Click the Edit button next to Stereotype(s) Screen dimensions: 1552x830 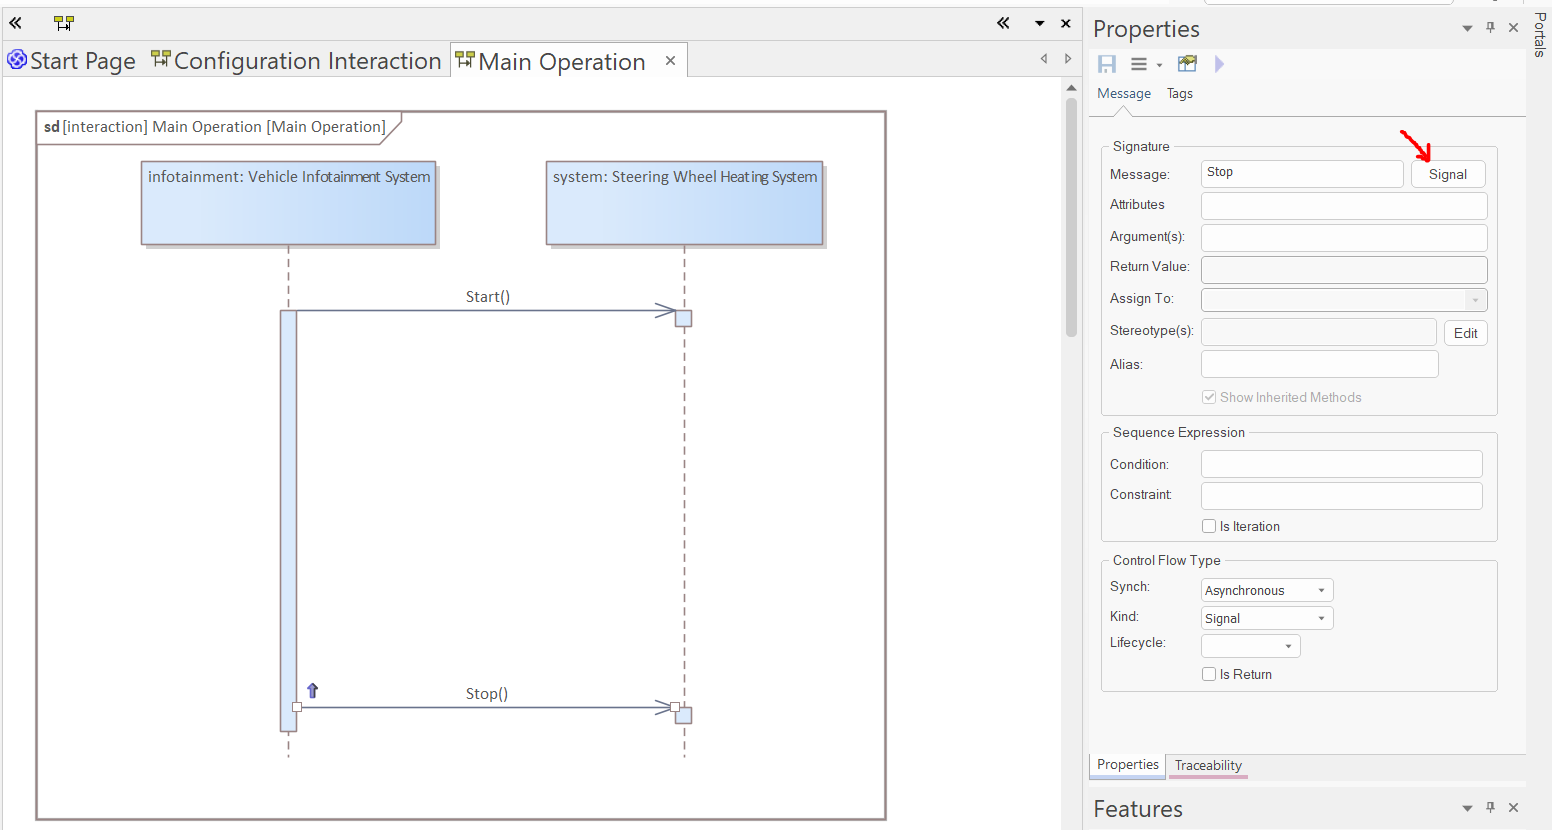click(1465, 333)
